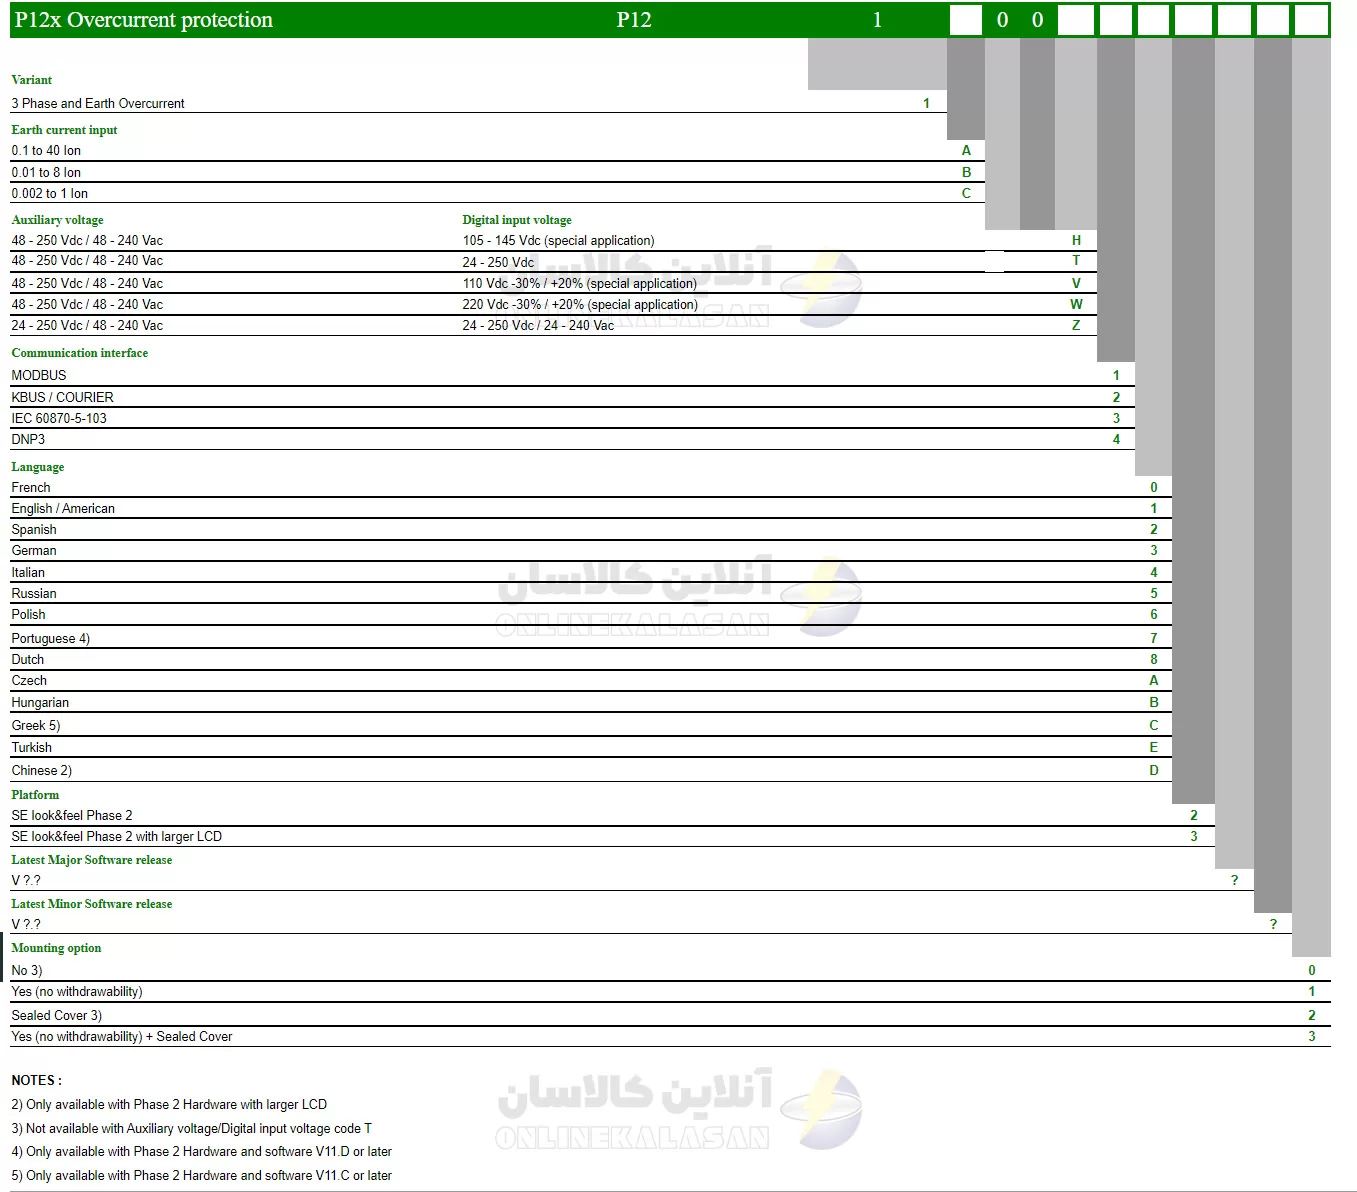Click the 'Chinese 2)' language row
1357x1192 pixels.
[x=591, y=770]
